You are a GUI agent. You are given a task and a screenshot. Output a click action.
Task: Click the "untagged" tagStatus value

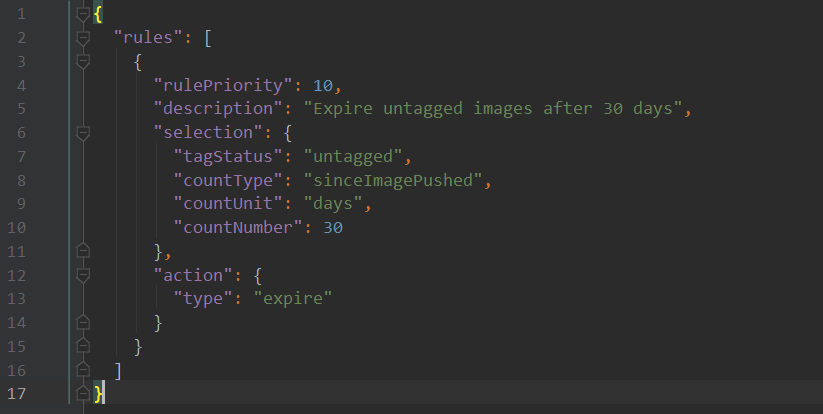click(353, 156)
